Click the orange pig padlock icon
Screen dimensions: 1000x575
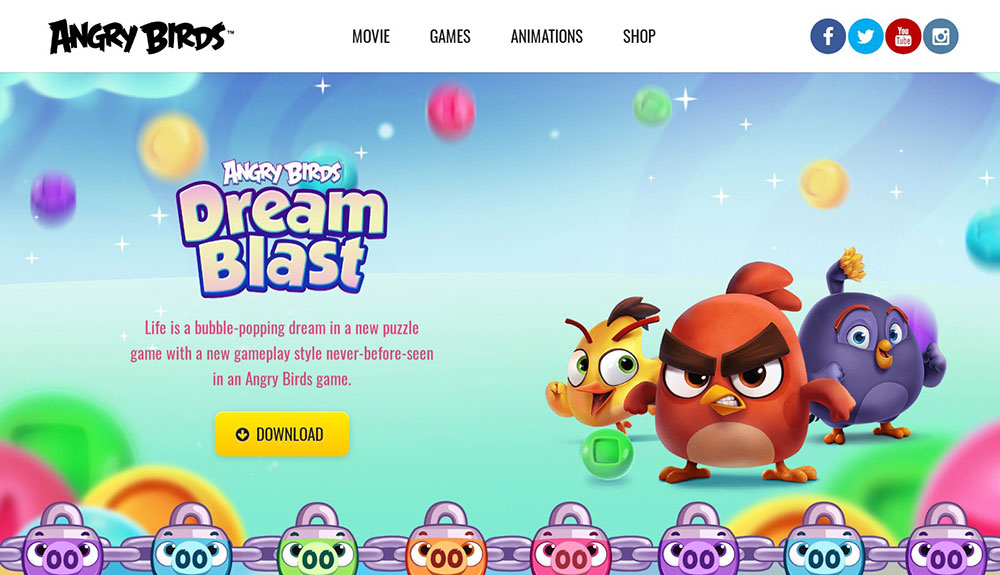pyautogui.click(x=446, y=541)
